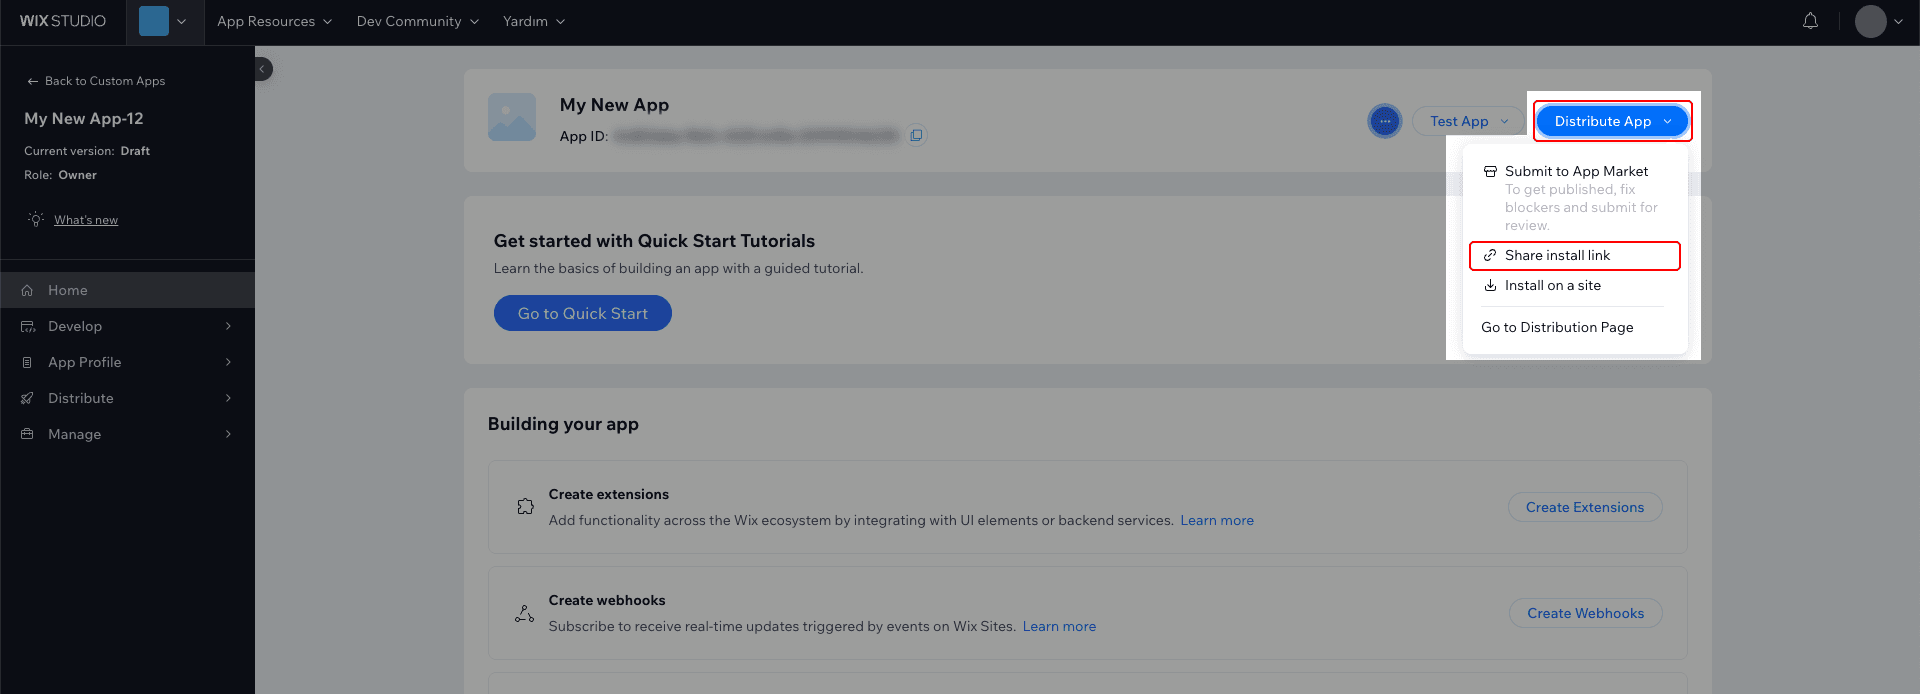Open notifications bell
This screenshot has height=694, width=1920.
click(x=1810, y=21)
